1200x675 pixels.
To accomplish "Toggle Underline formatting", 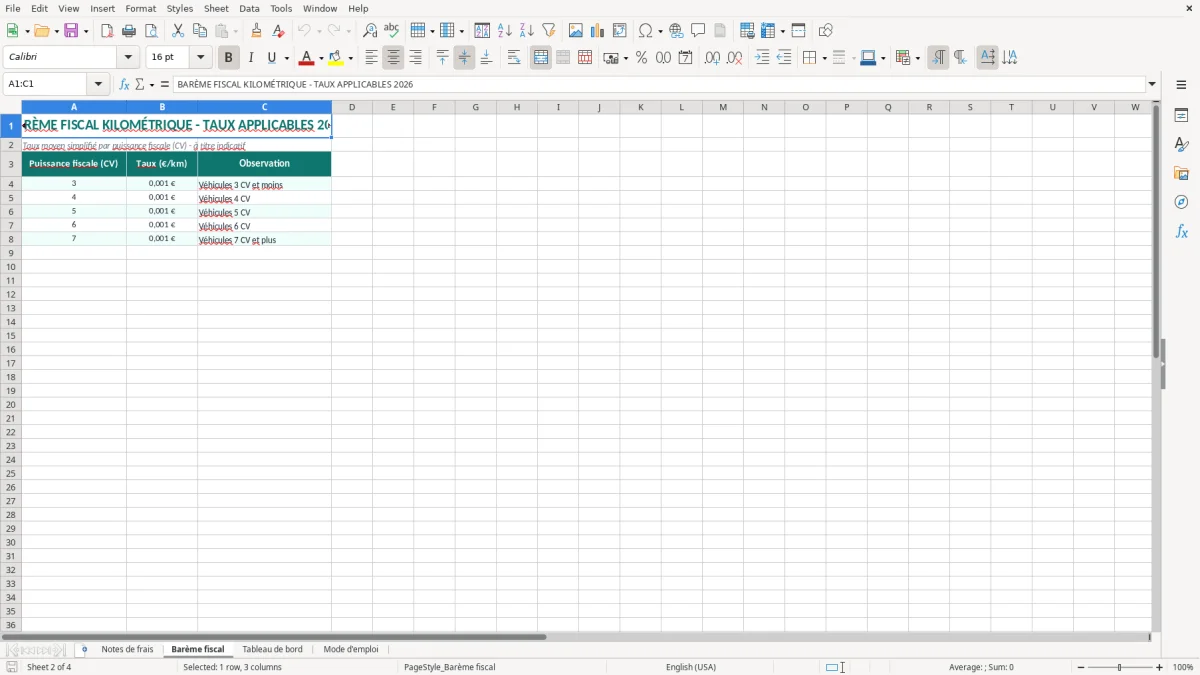I will [x=272, y=58].
